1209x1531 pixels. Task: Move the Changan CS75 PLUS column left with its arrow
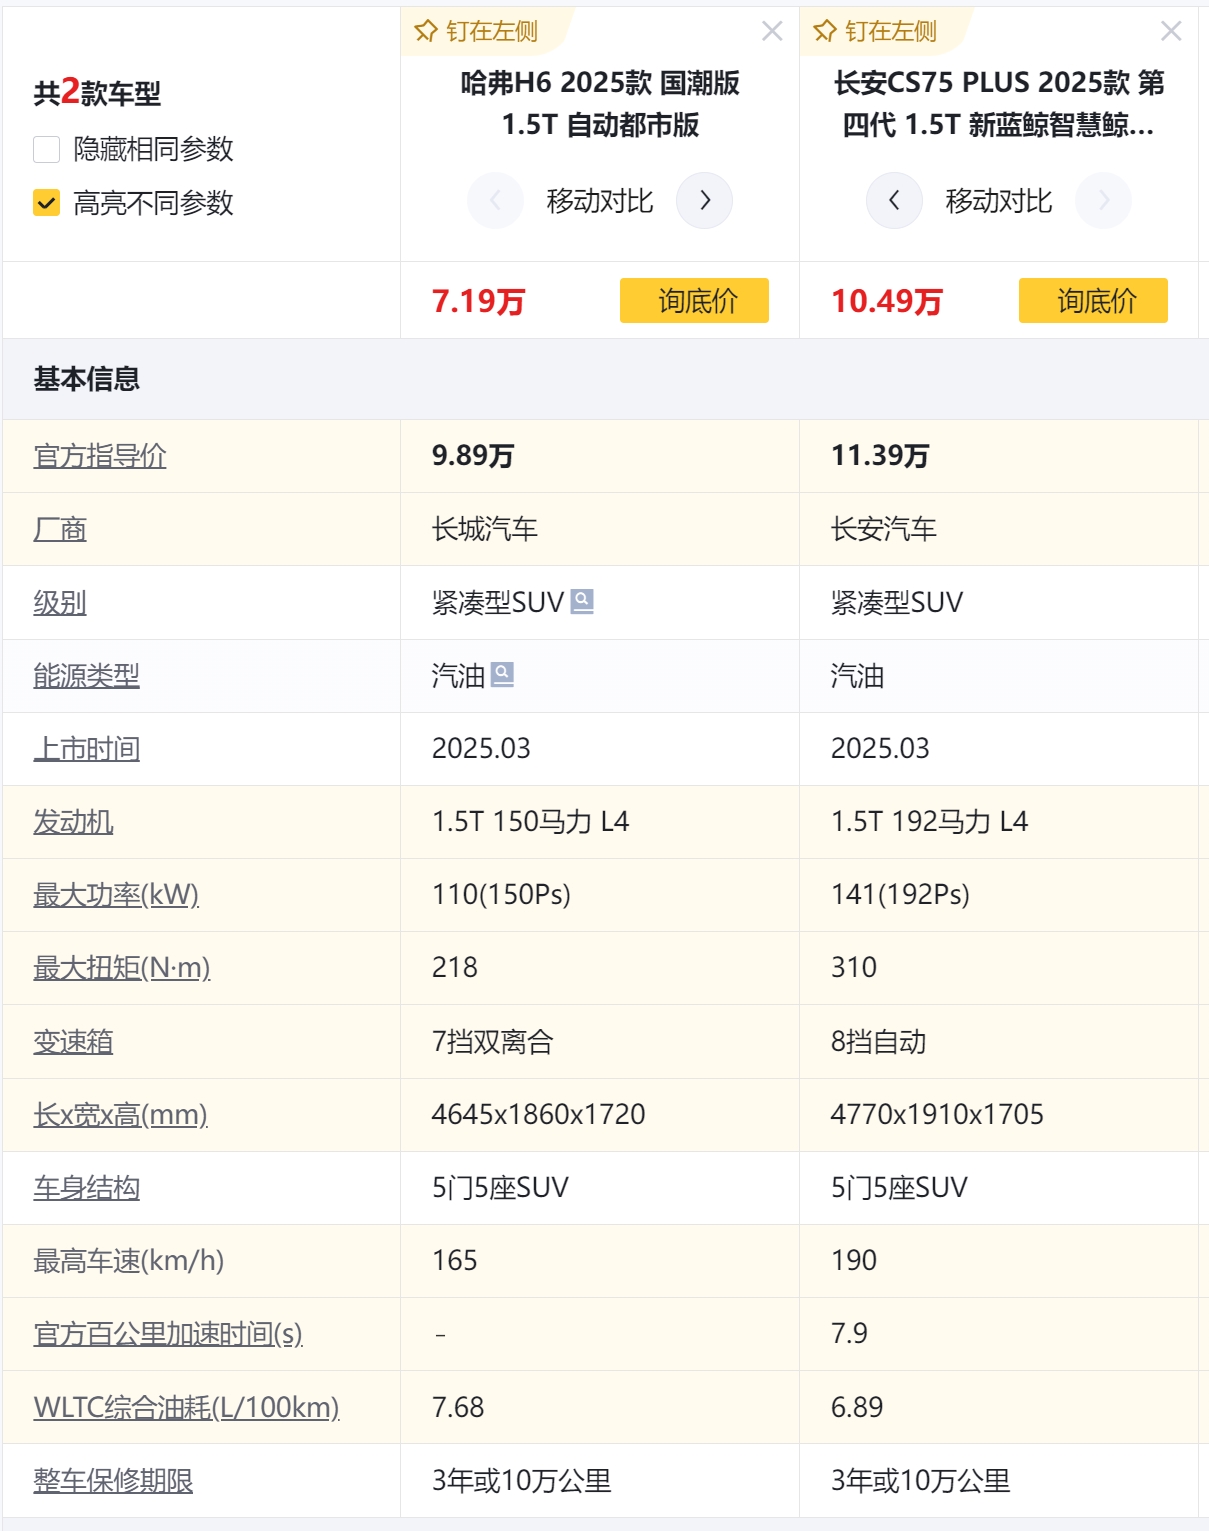tap(894, 200)
